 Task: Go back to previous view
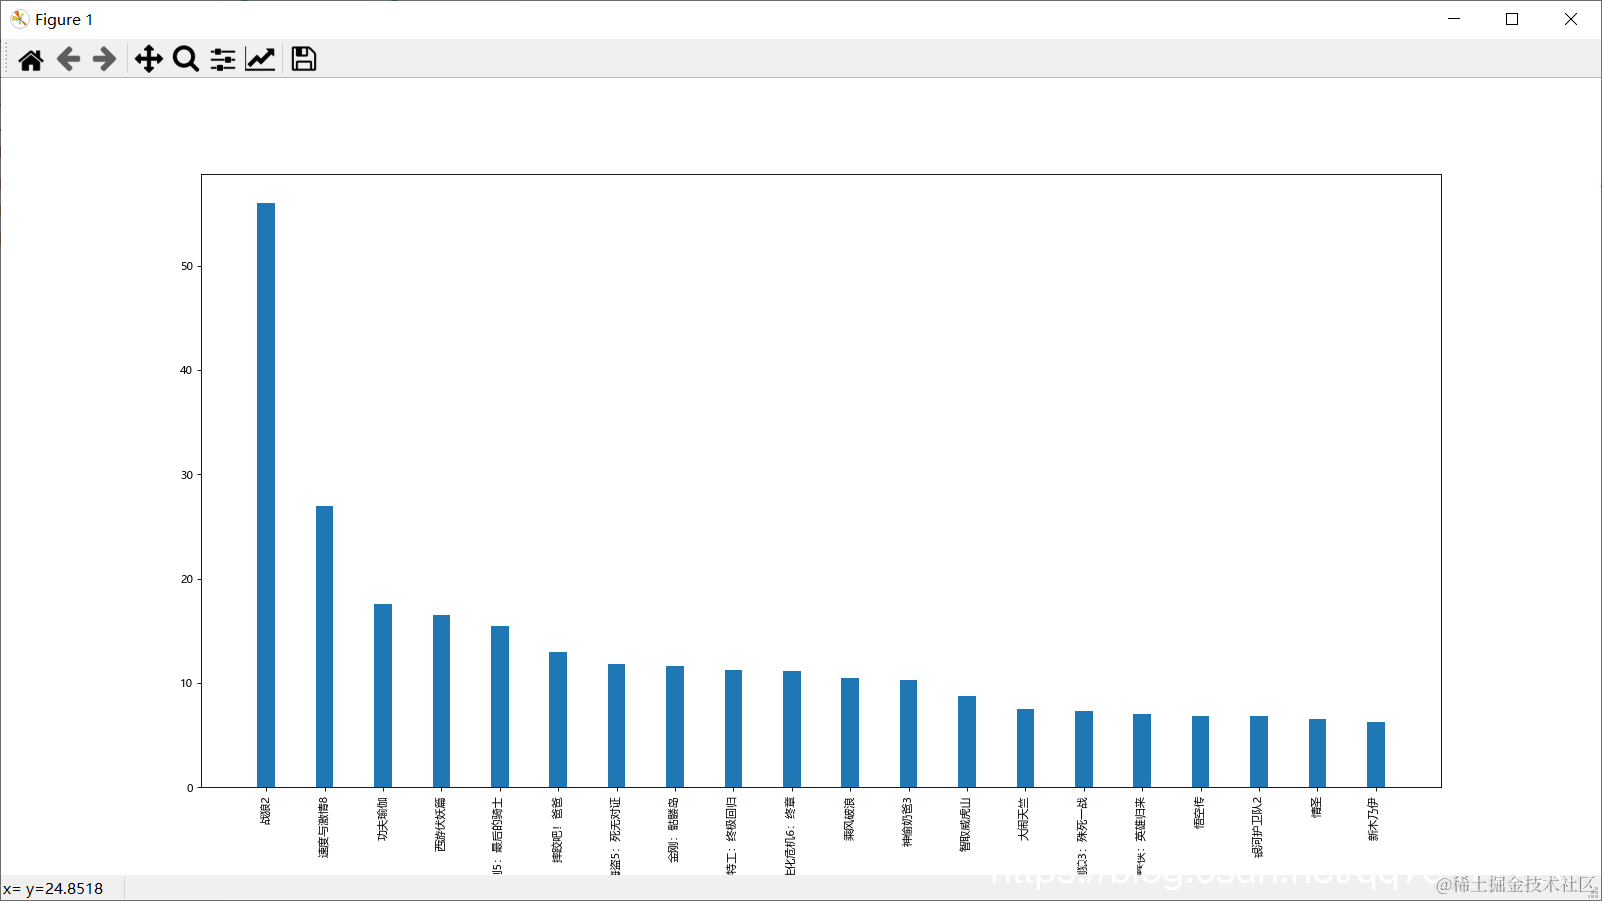(x=68, y=60)
